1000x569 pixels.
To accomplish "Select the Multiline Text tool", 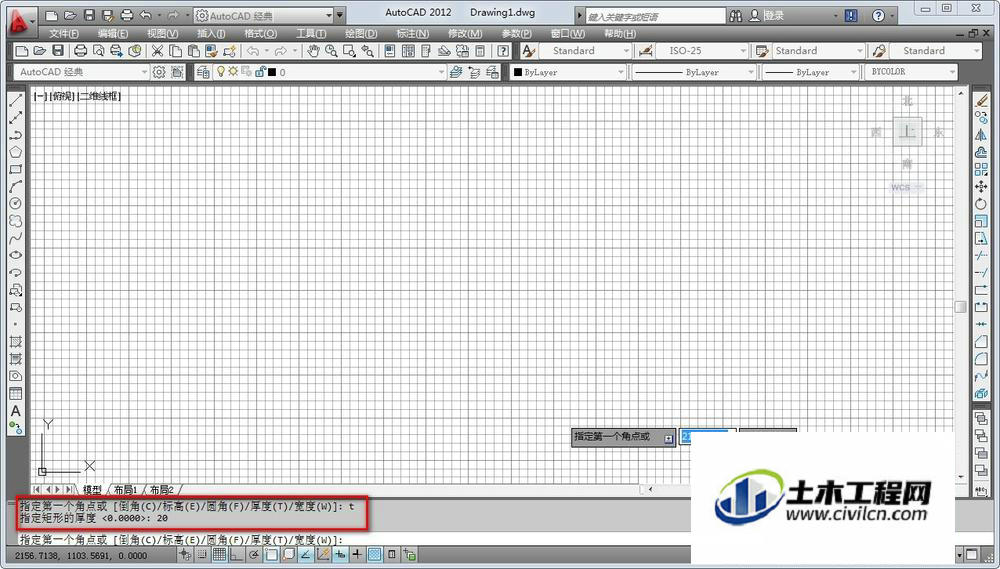I will coord(15,411).
